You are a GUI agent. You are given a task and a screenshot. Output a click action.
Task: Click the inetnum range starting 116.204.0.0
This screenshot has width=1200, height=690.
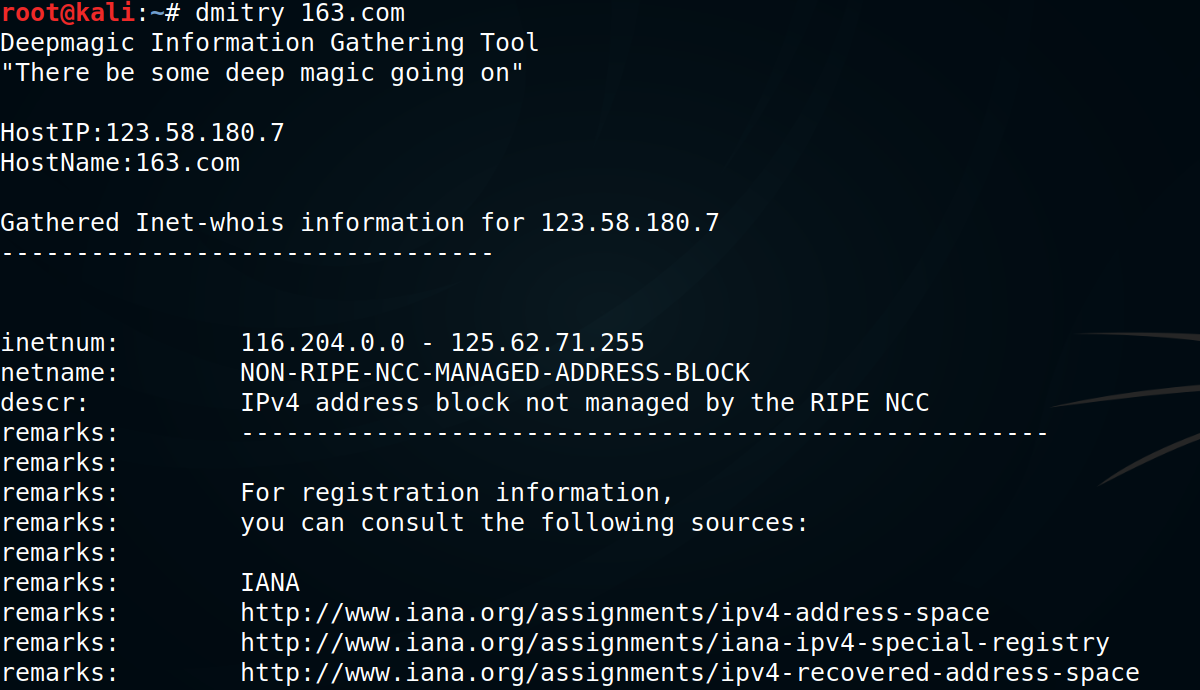point(442,343)
